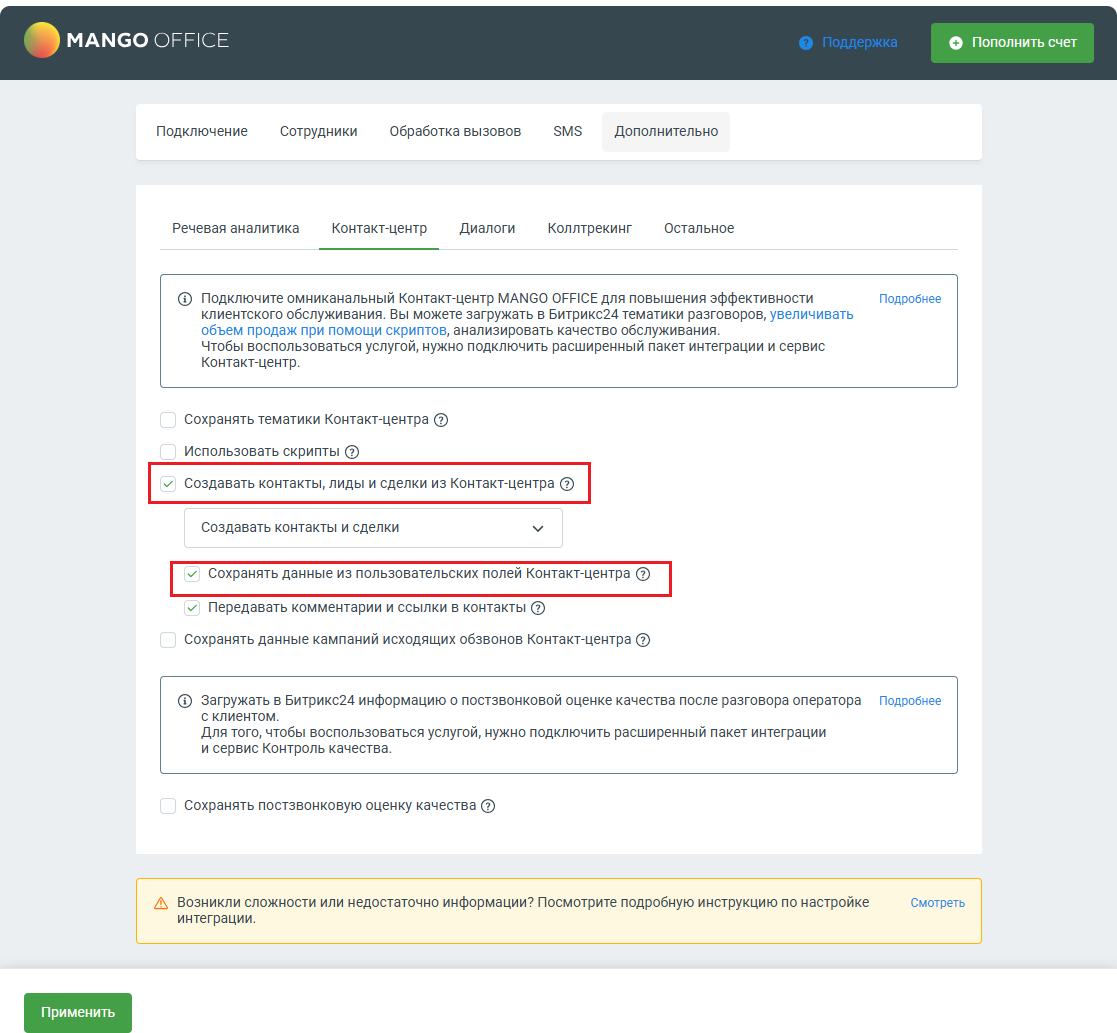Click Подробнее in the Контакт-центр notice
This screenshot has height=1033, width=1117.
pos(910,299)
